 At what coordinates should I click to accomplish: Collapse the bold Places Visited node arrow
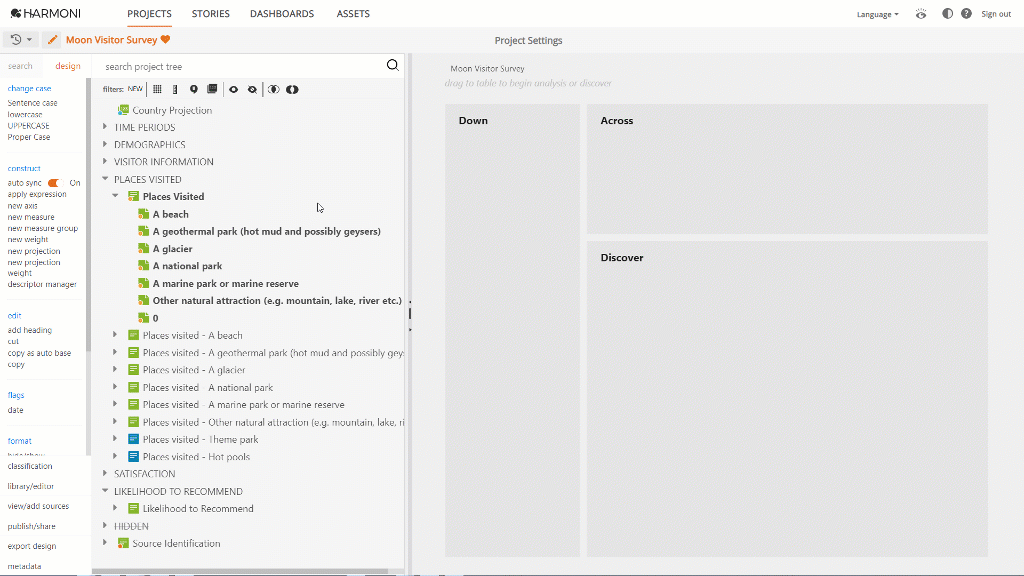point(116,196)
